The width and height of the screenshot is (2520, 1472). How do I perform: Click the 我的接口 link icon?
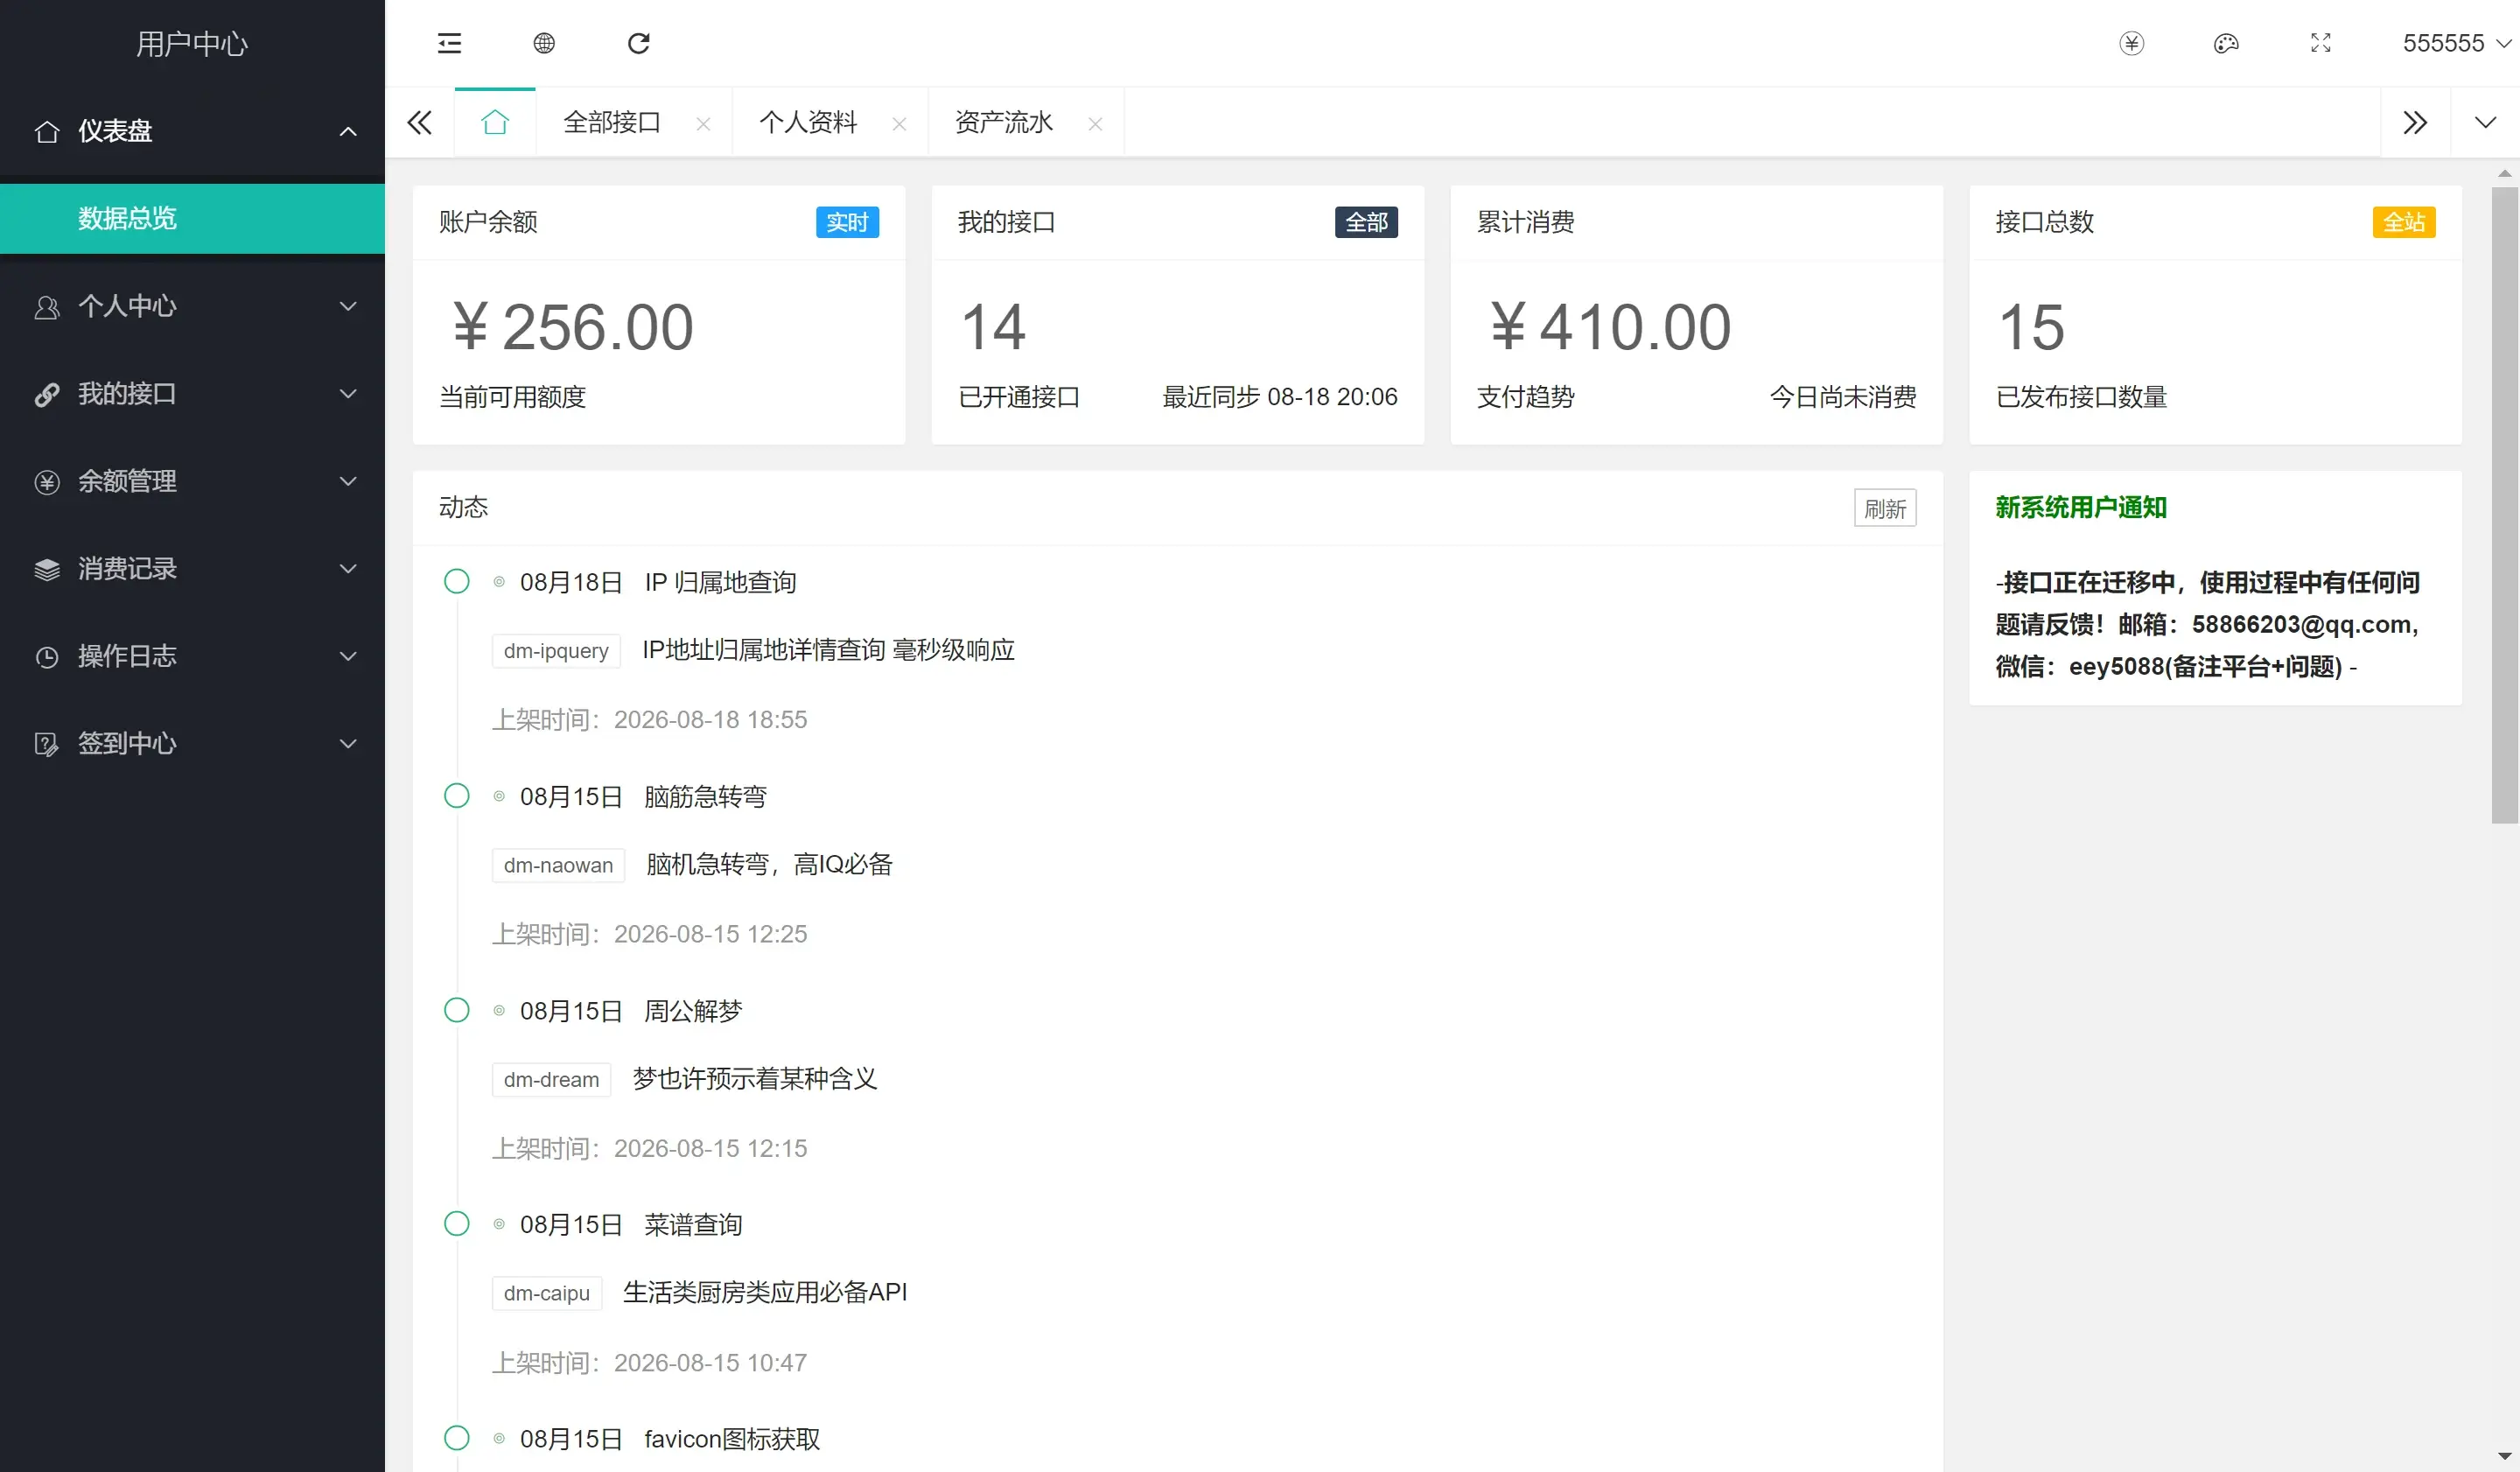click(47, 395)
